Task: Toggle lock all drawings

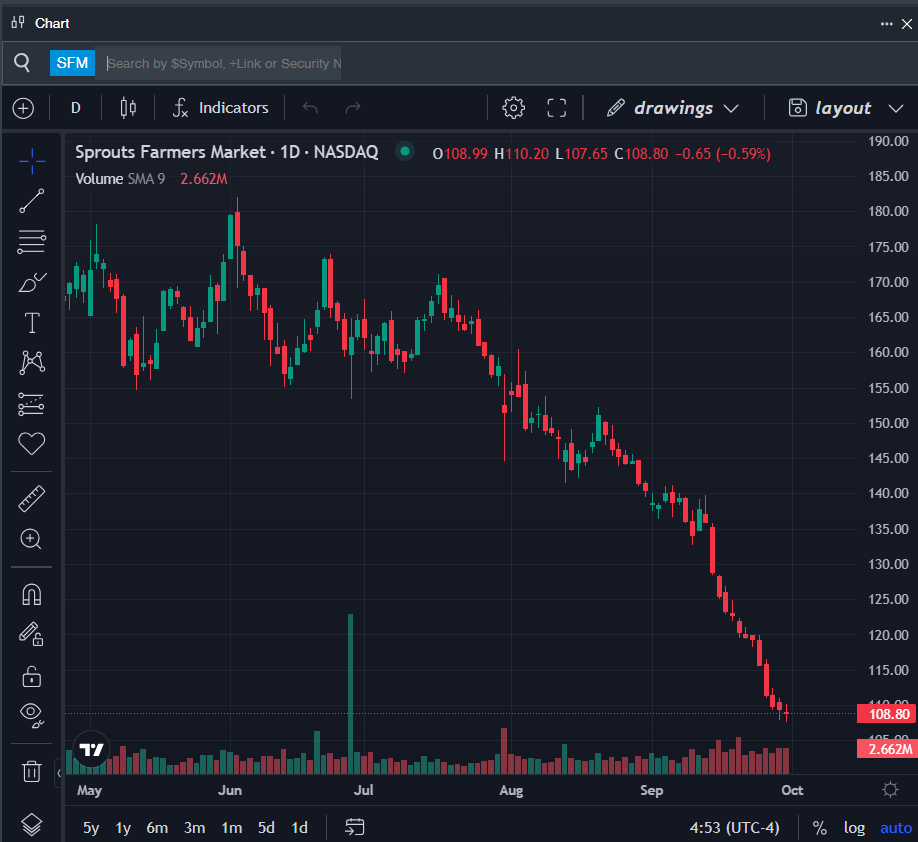Action: point(32,676)
